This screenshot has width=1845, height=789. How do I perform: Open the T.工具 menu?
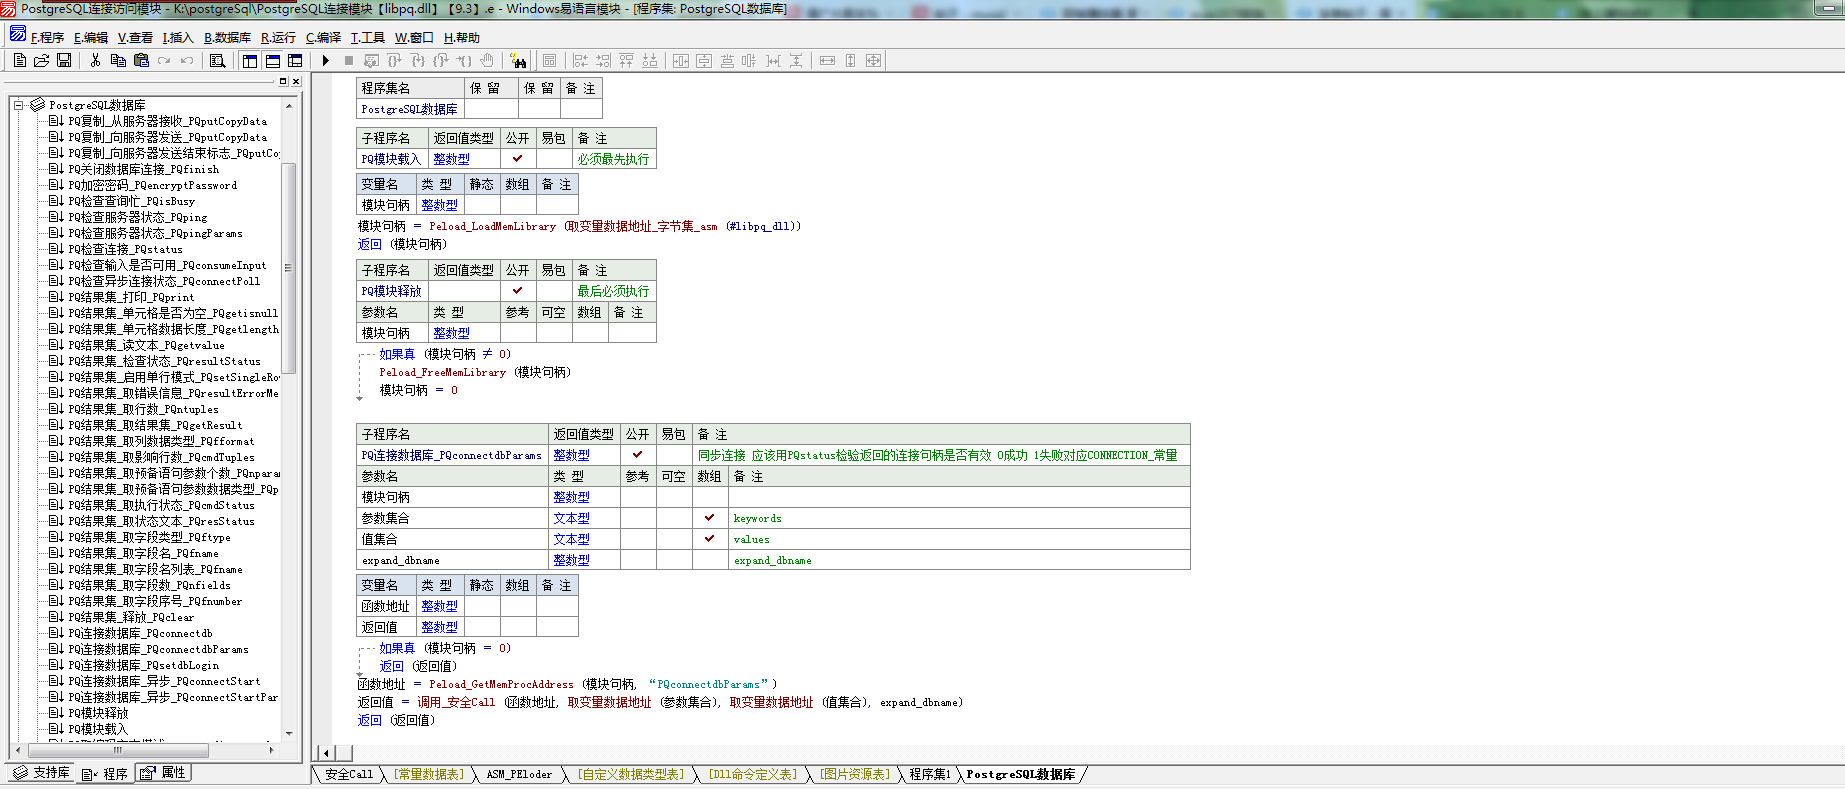point(367,38)
